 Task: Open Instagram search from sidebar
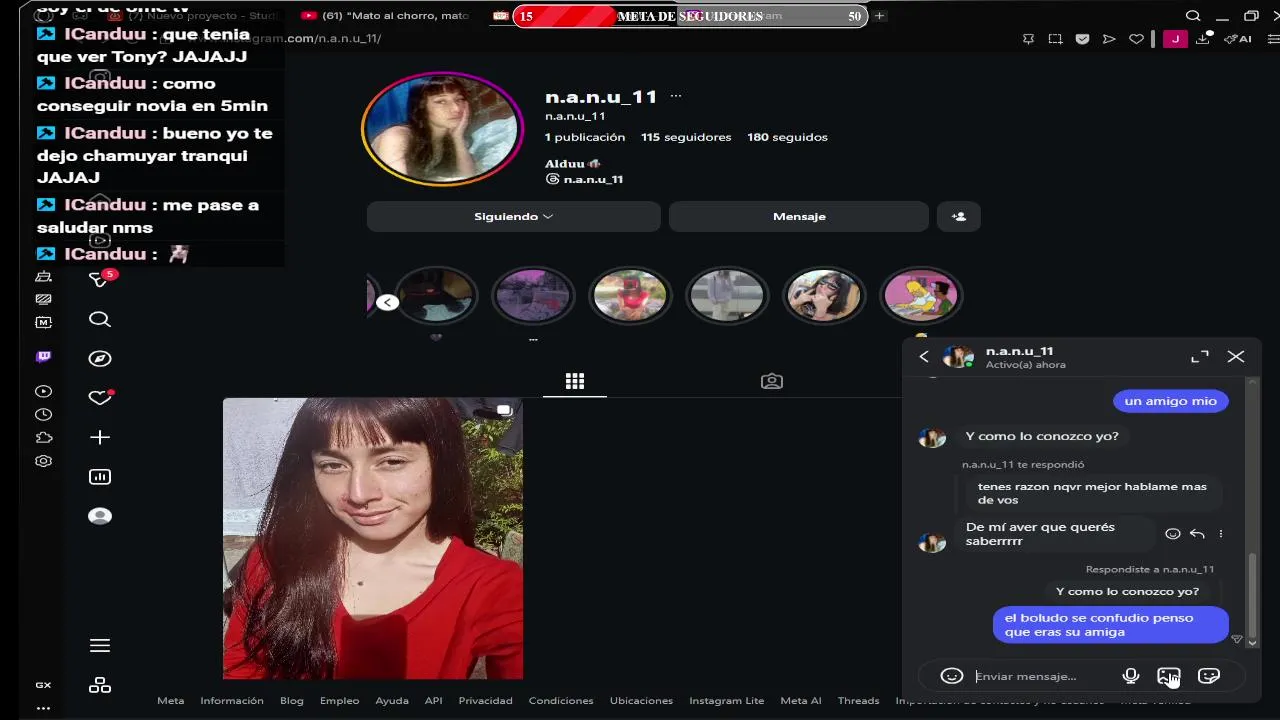click(99, 319)
